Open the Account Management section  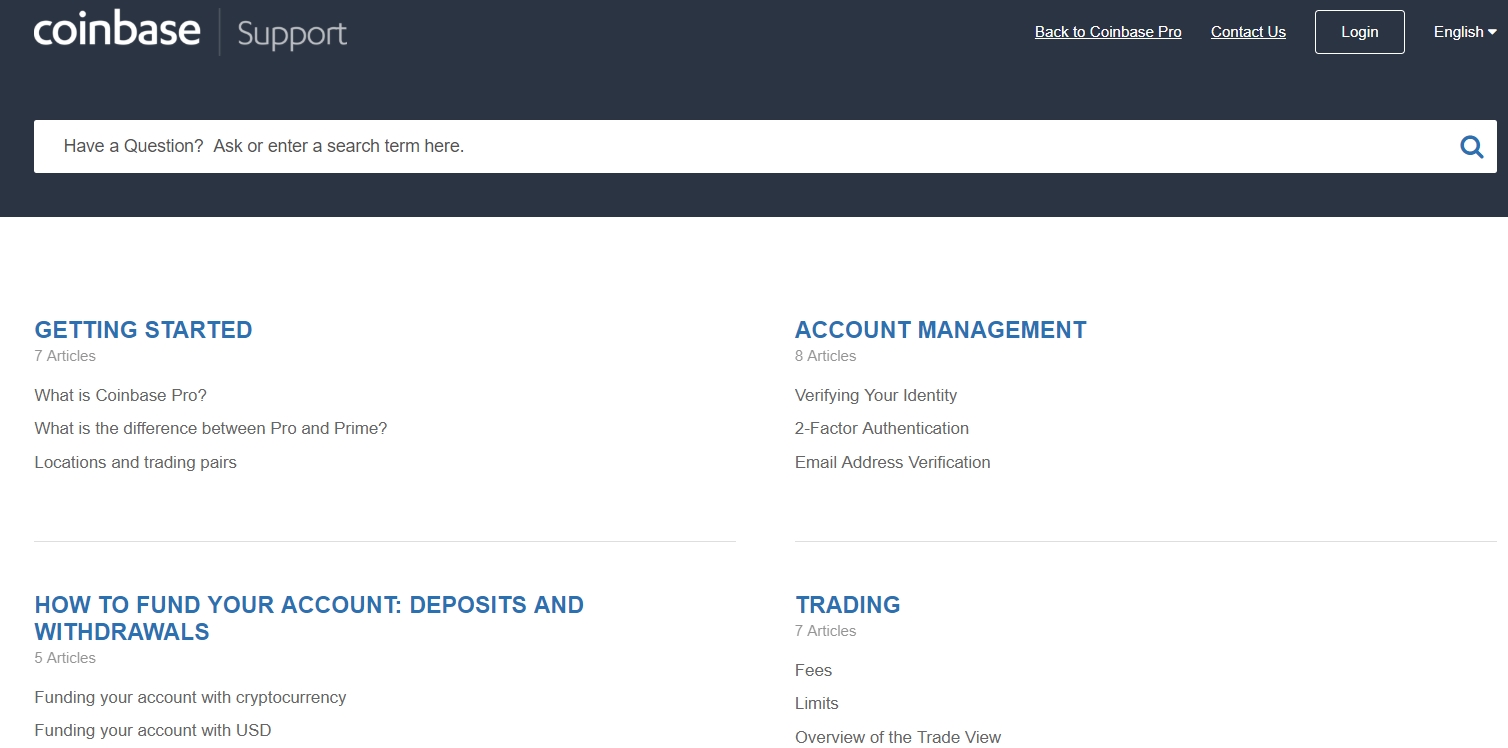940,330
